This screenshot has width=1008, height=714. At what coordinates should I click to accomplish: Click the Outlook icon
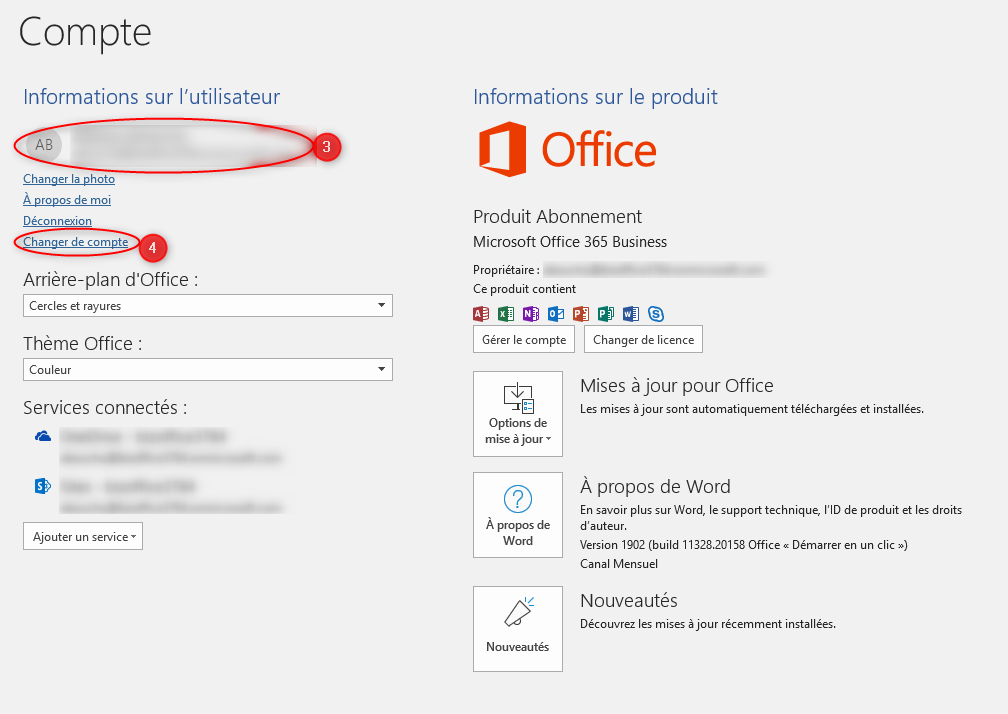tap(556, 314)
